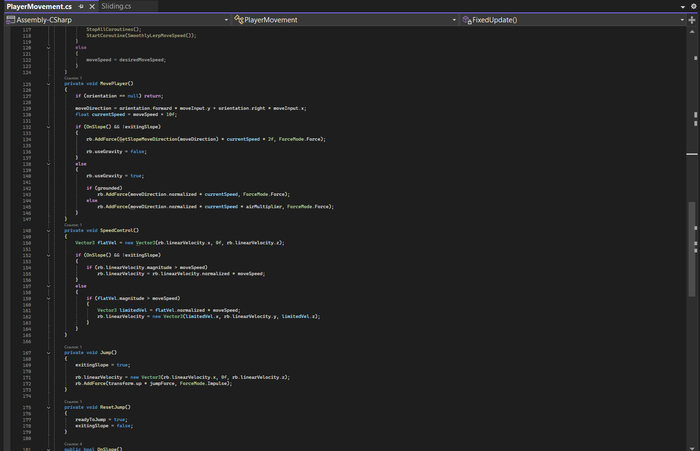700x451 pixels.
Task: Click the vertical scrollbar thumb
Action: pyautogui.click(x=693, y=250)
